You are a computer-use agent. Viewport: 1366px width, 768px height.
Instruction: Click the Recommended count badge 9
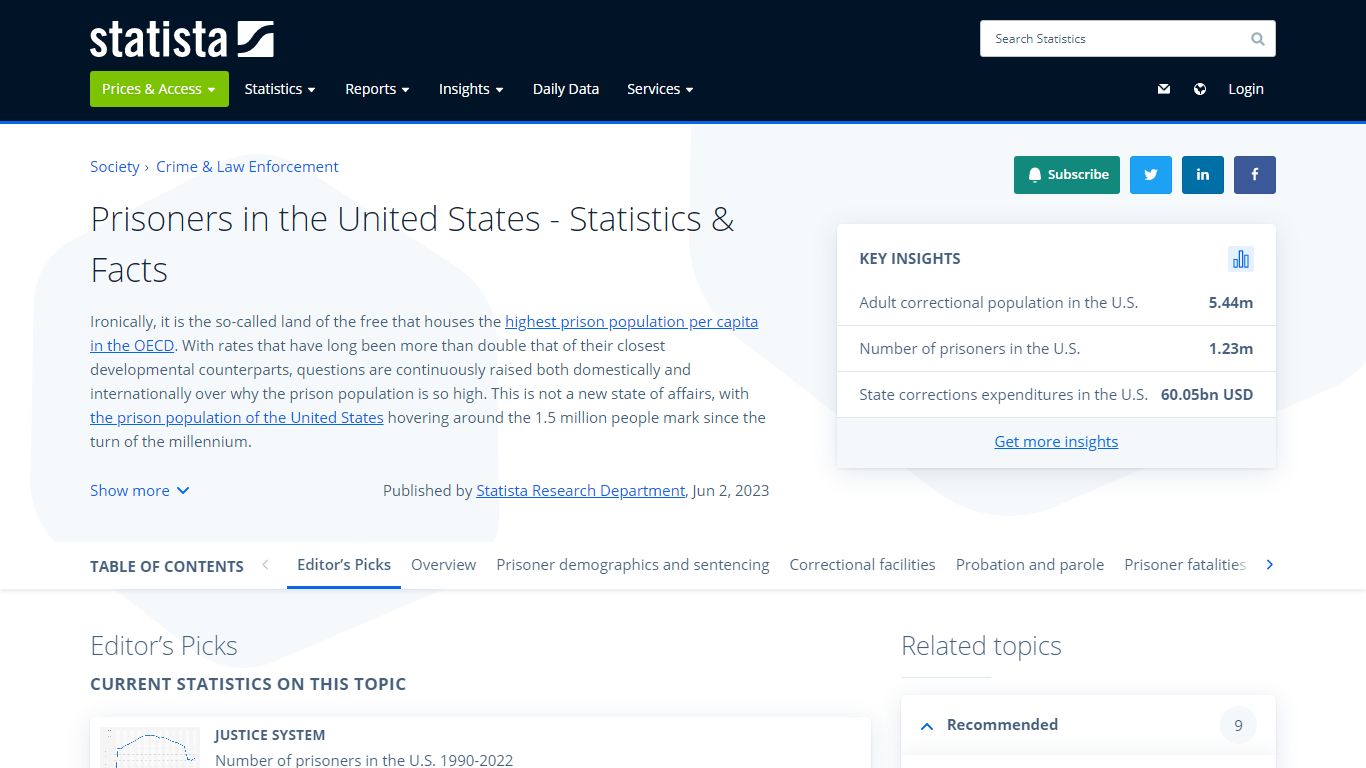click(1238, 726)
